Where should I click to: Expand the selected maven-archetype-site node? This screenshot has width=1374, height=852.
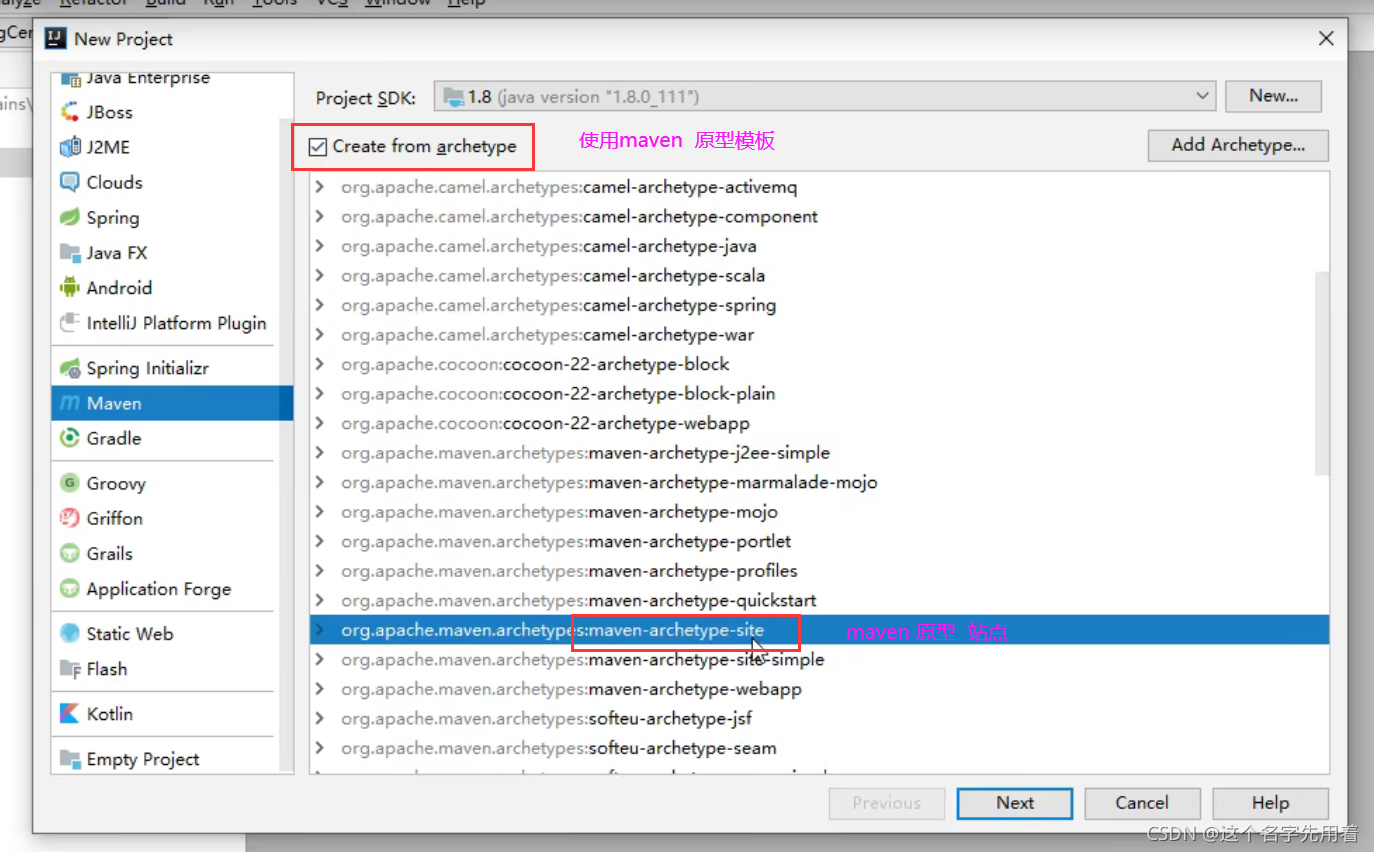point(320,630)
